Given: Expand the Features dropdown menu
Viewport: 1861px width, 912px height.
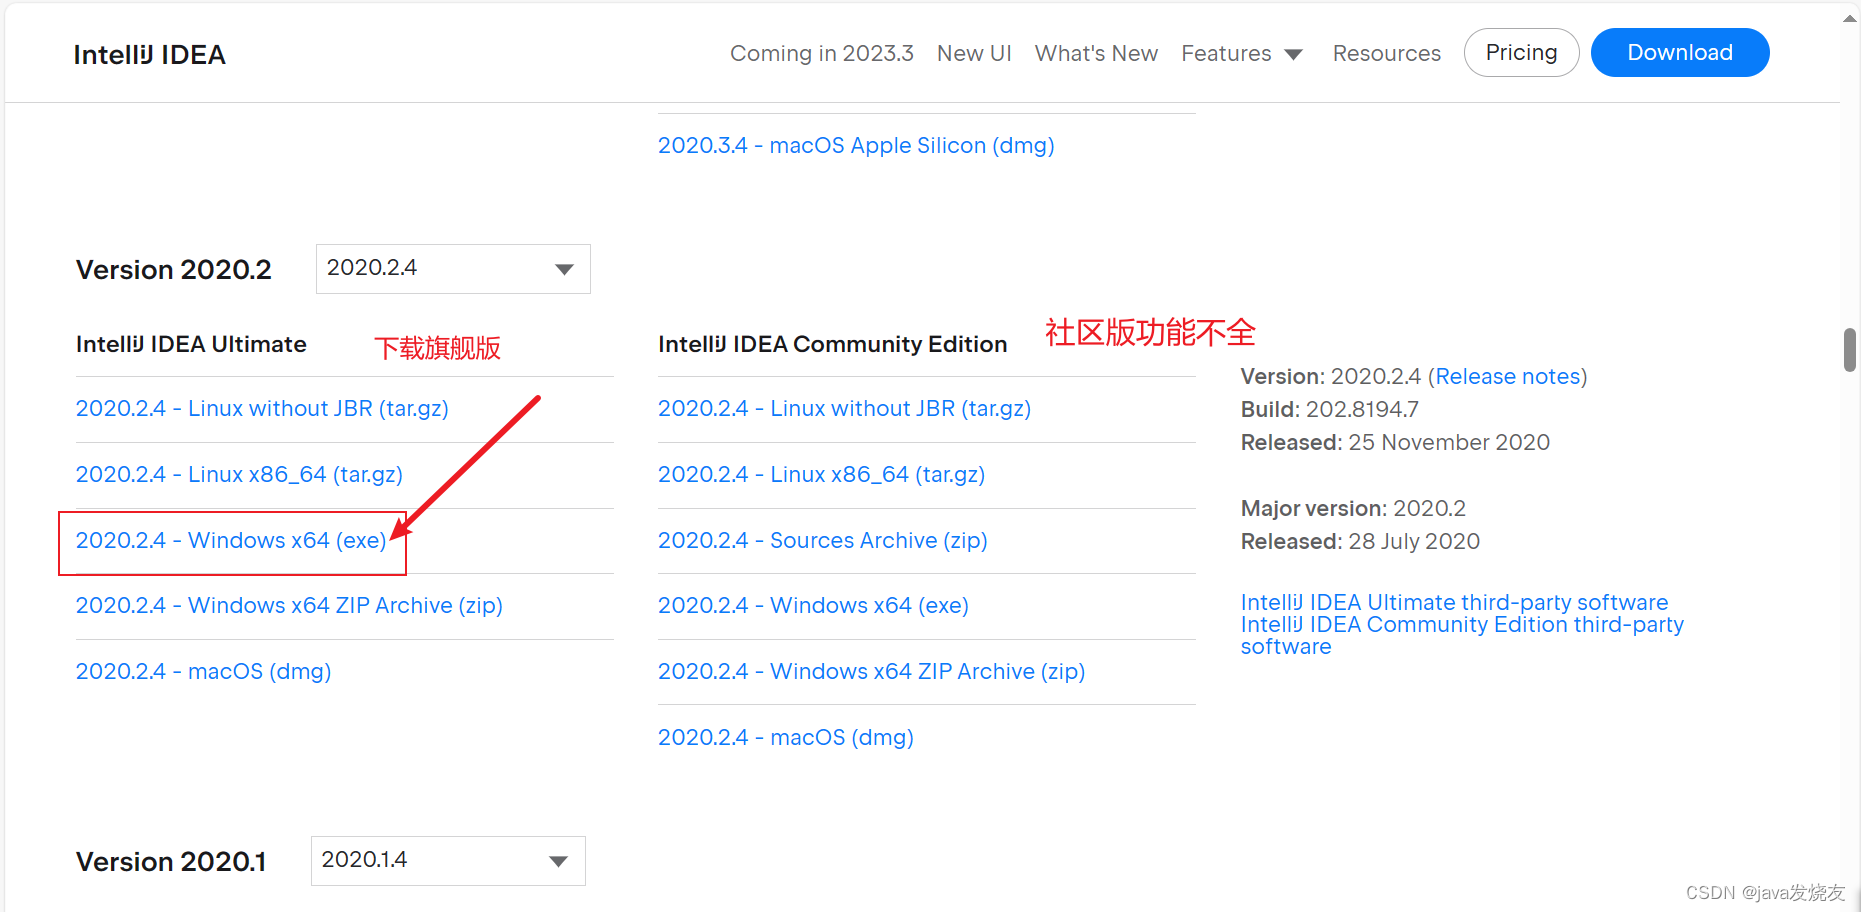Looking at the screenshot, I should [x=1242, y=53].
